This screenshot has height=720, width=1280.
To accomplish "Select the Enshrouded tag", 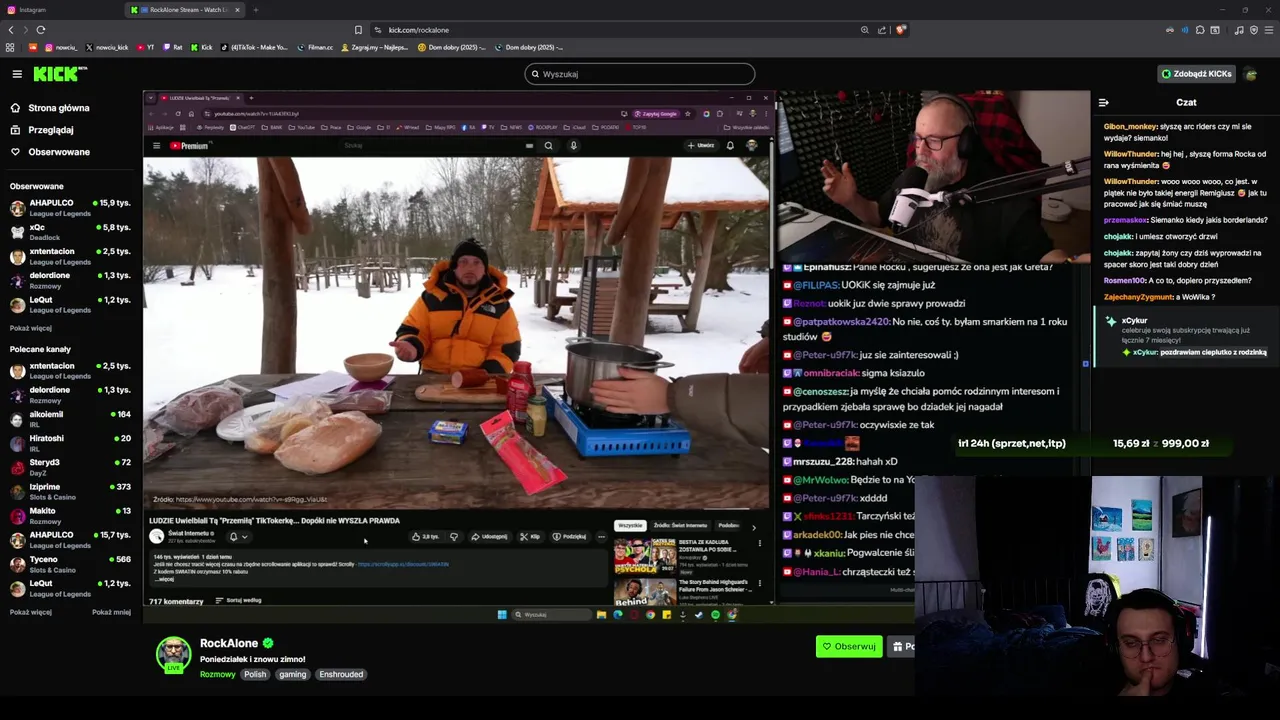I will pyautogui.click(x=341, y=674).
